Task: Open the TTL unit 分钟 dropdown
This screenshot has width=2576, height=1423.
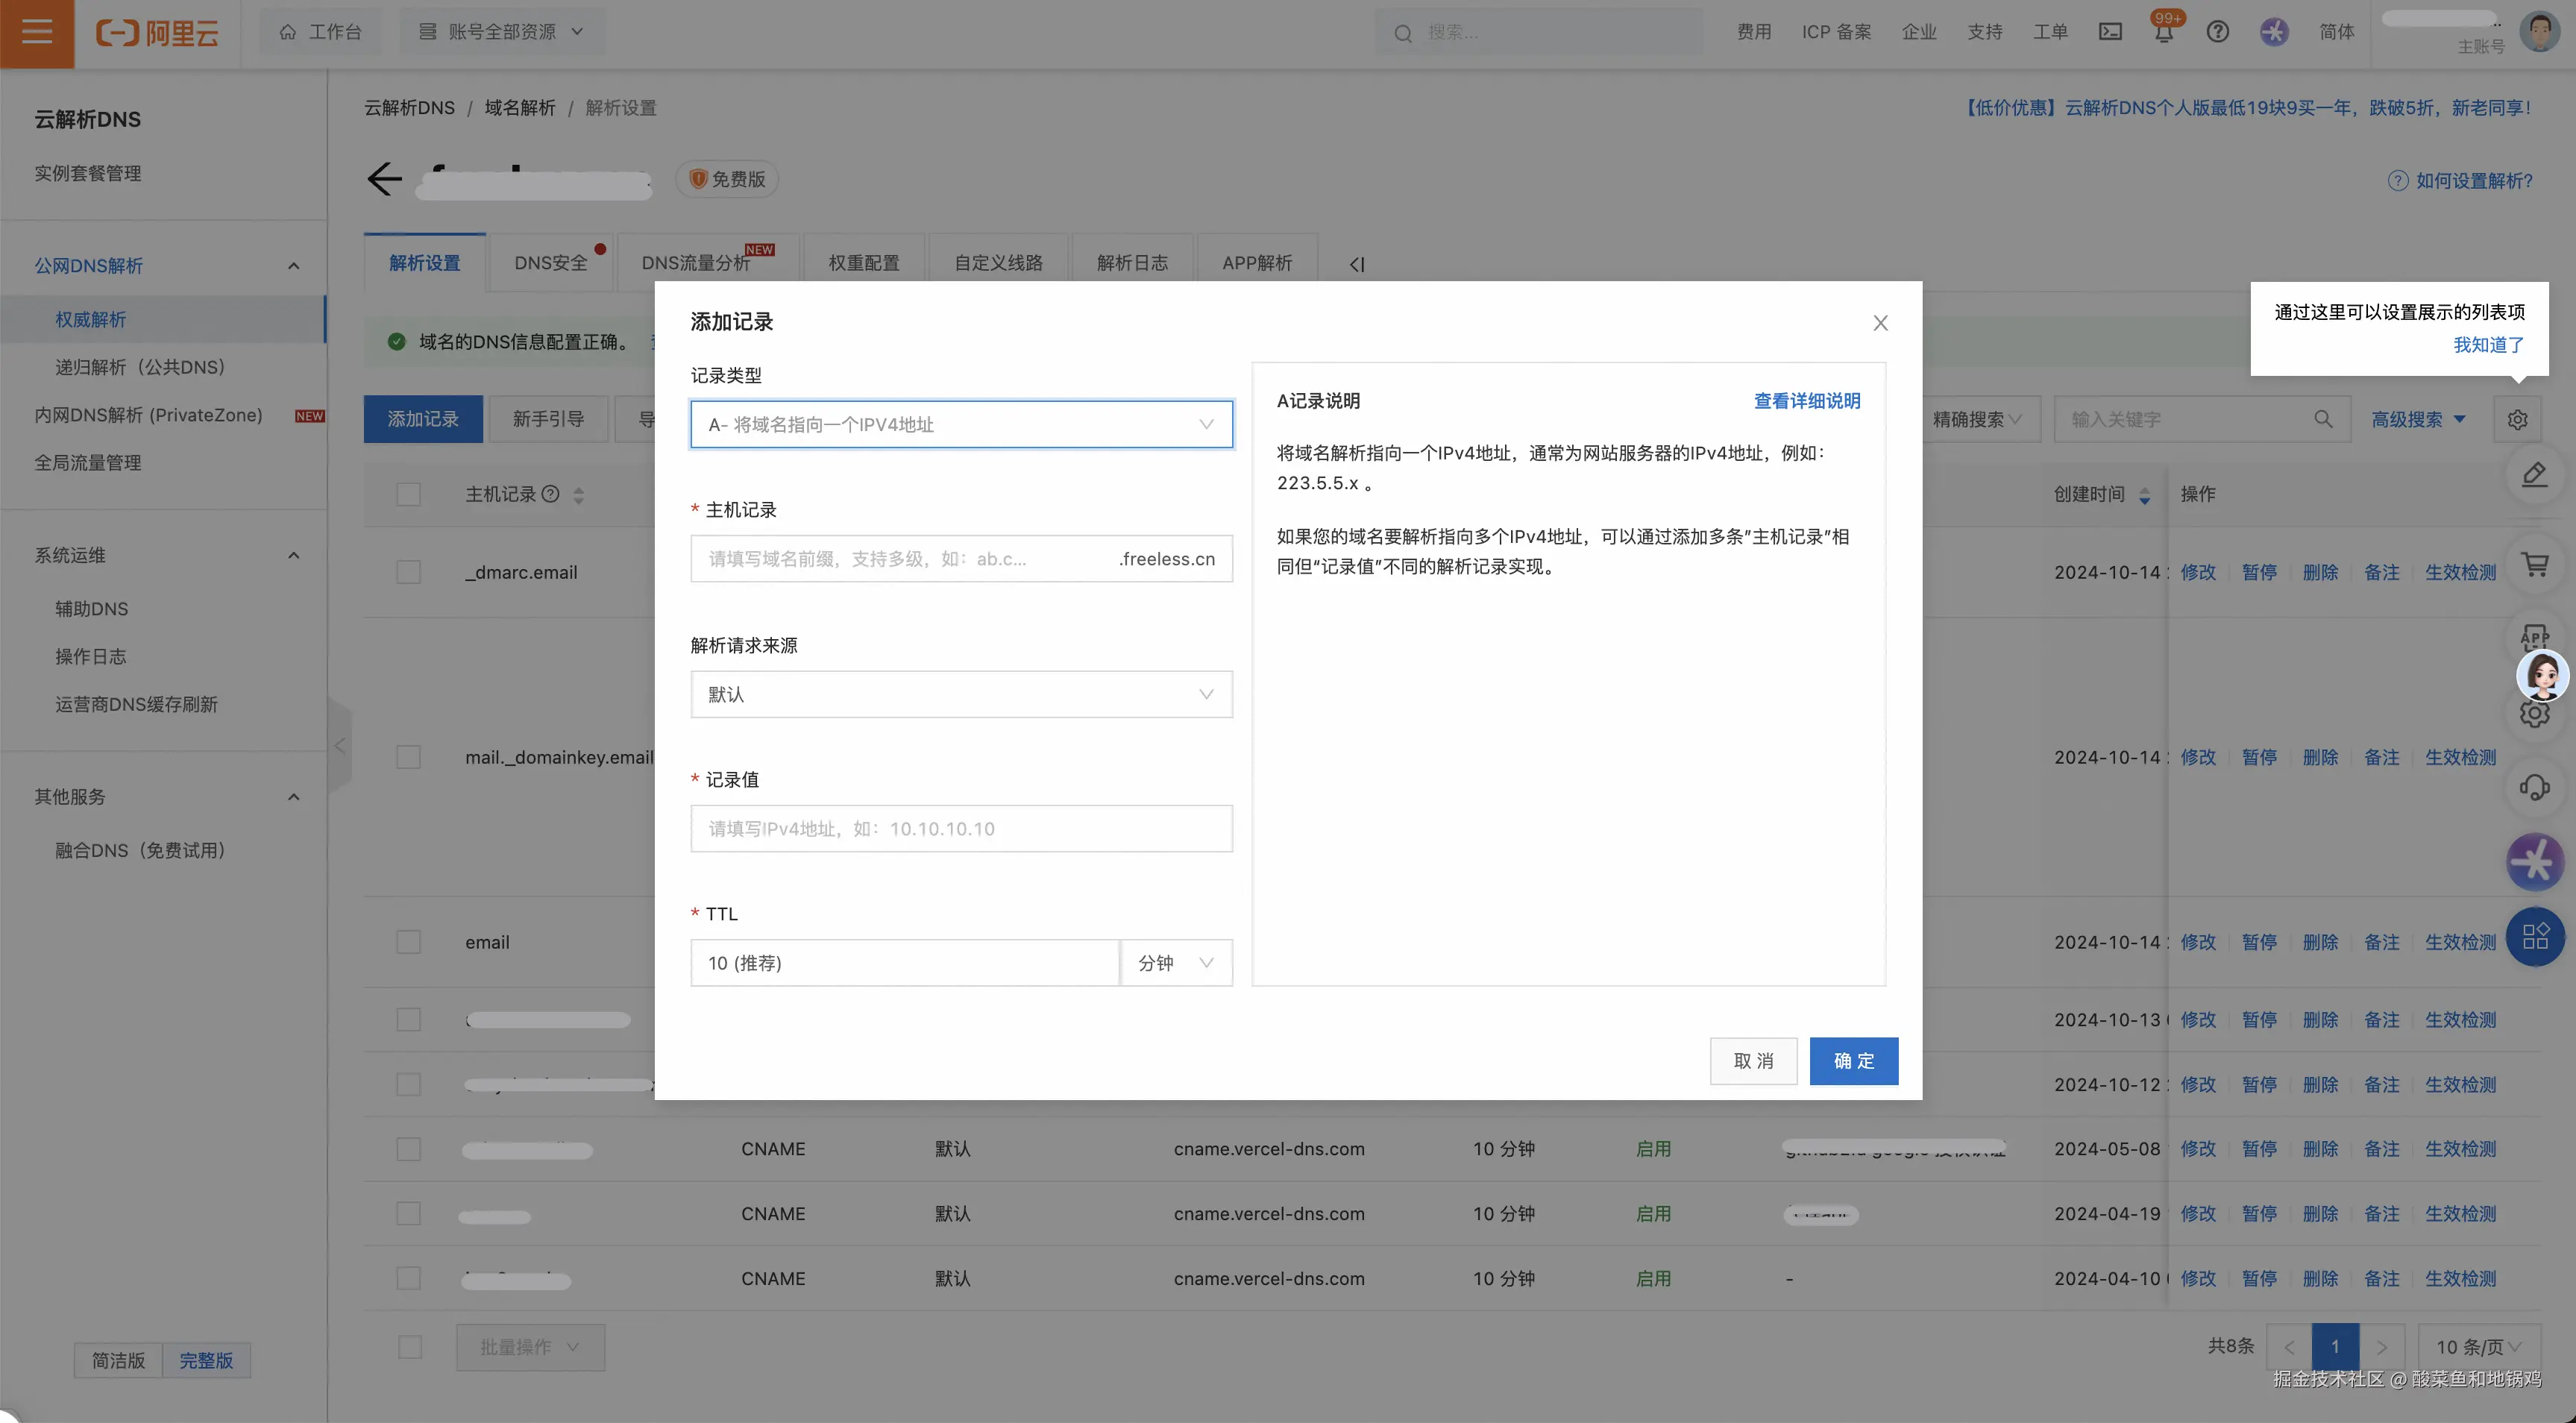Action: coord(1176,963)
